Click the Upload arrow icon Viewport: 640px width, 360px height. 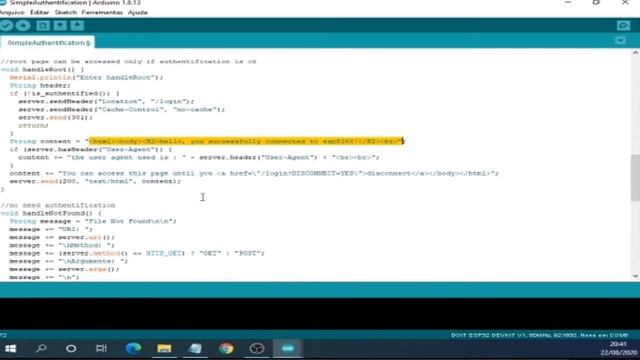(23, 26)
